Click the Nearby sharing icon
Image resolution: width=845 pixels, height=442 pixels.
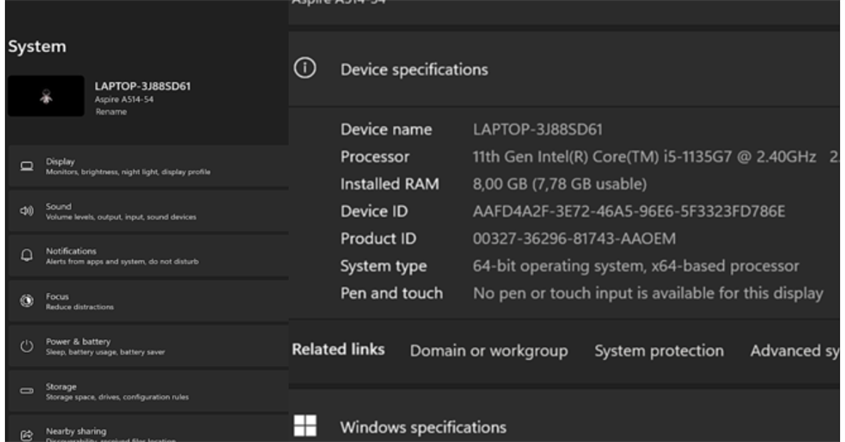tap(27, 434)
